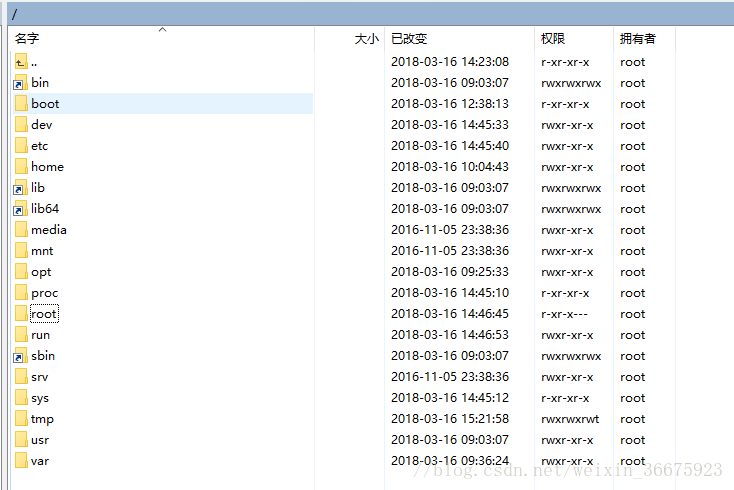Click the mnt folder icon

click(21, 251)
